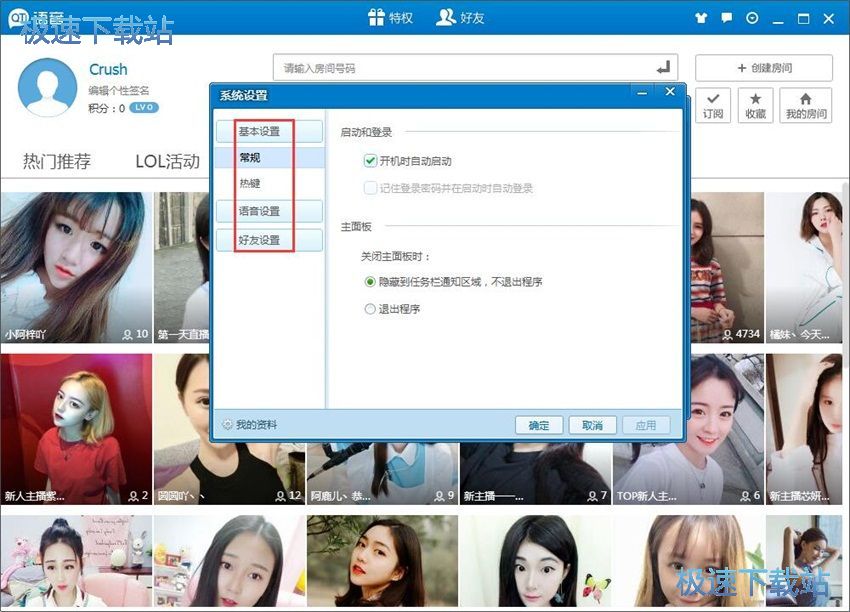Screen dimensions: 850x612
Task: Click the Crush username
Action: pos(108,69)
